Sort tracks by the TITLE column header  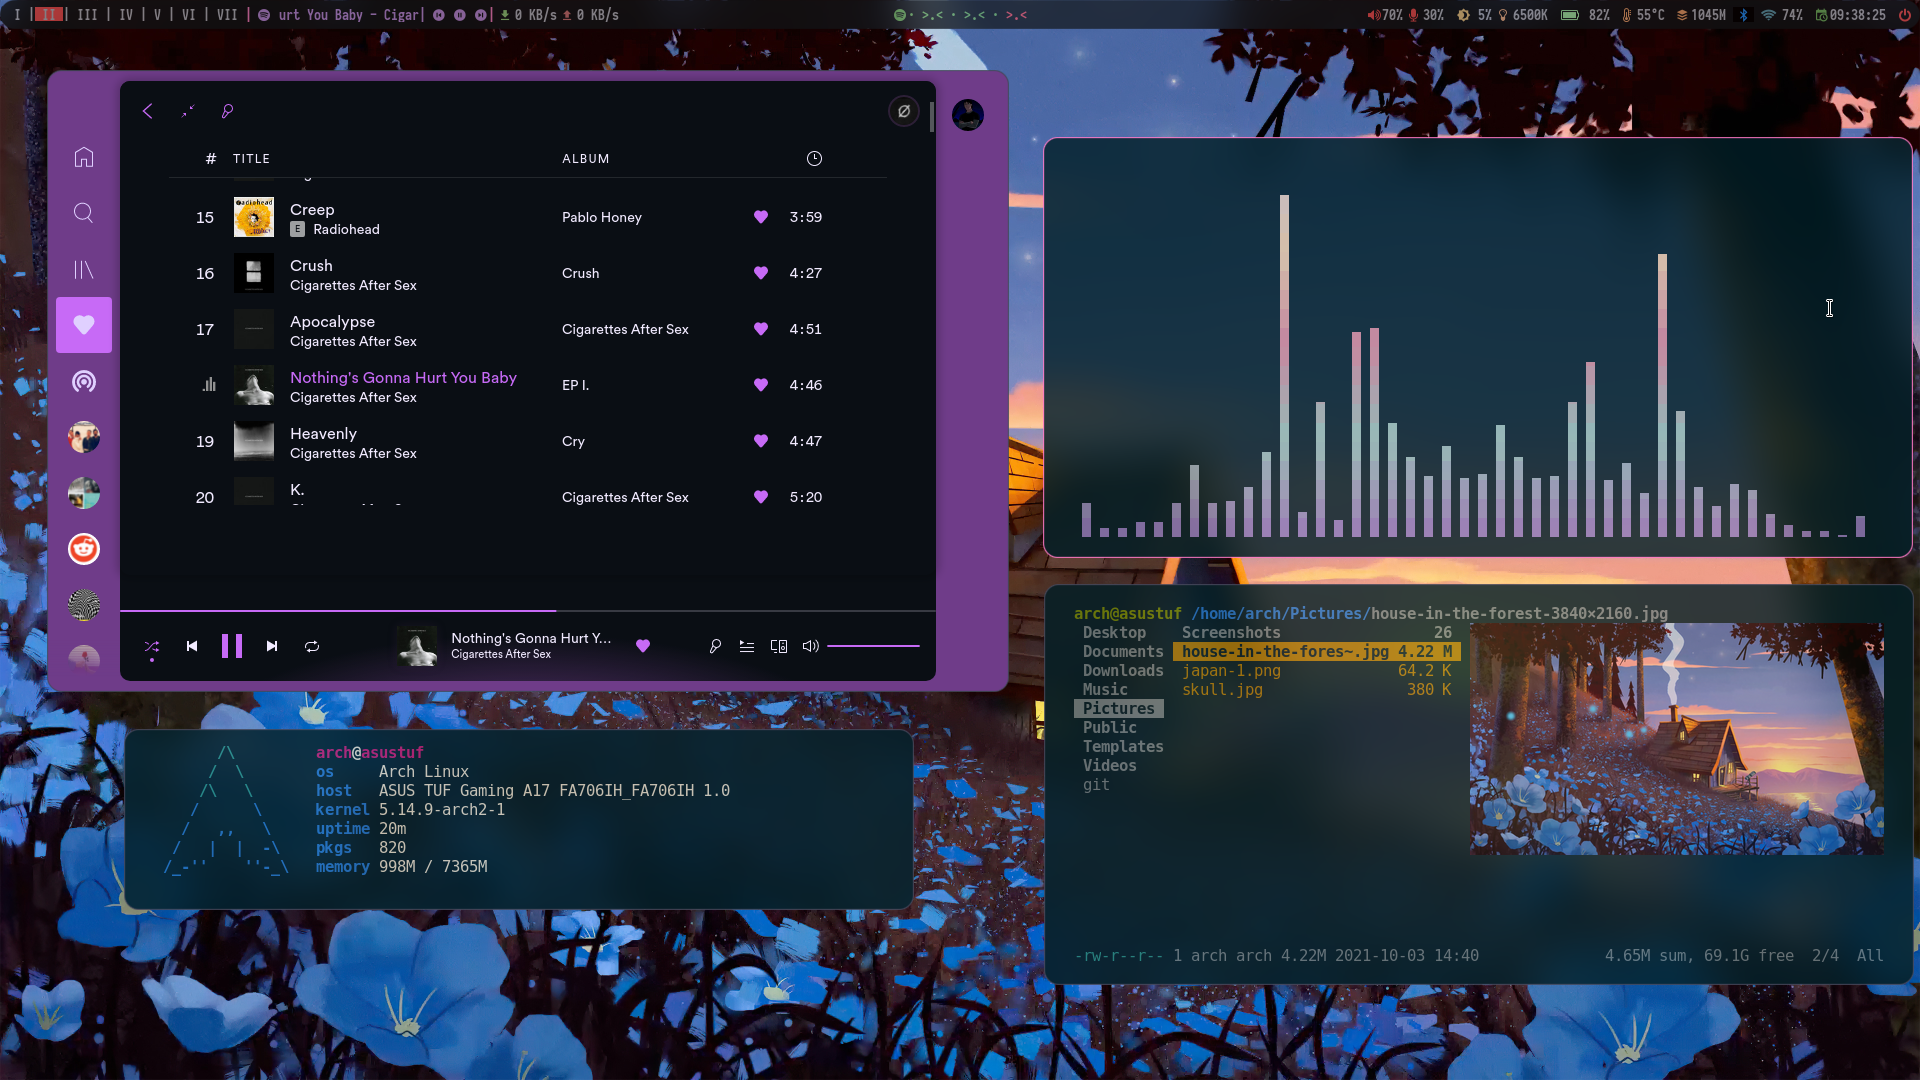click(251, 159)
